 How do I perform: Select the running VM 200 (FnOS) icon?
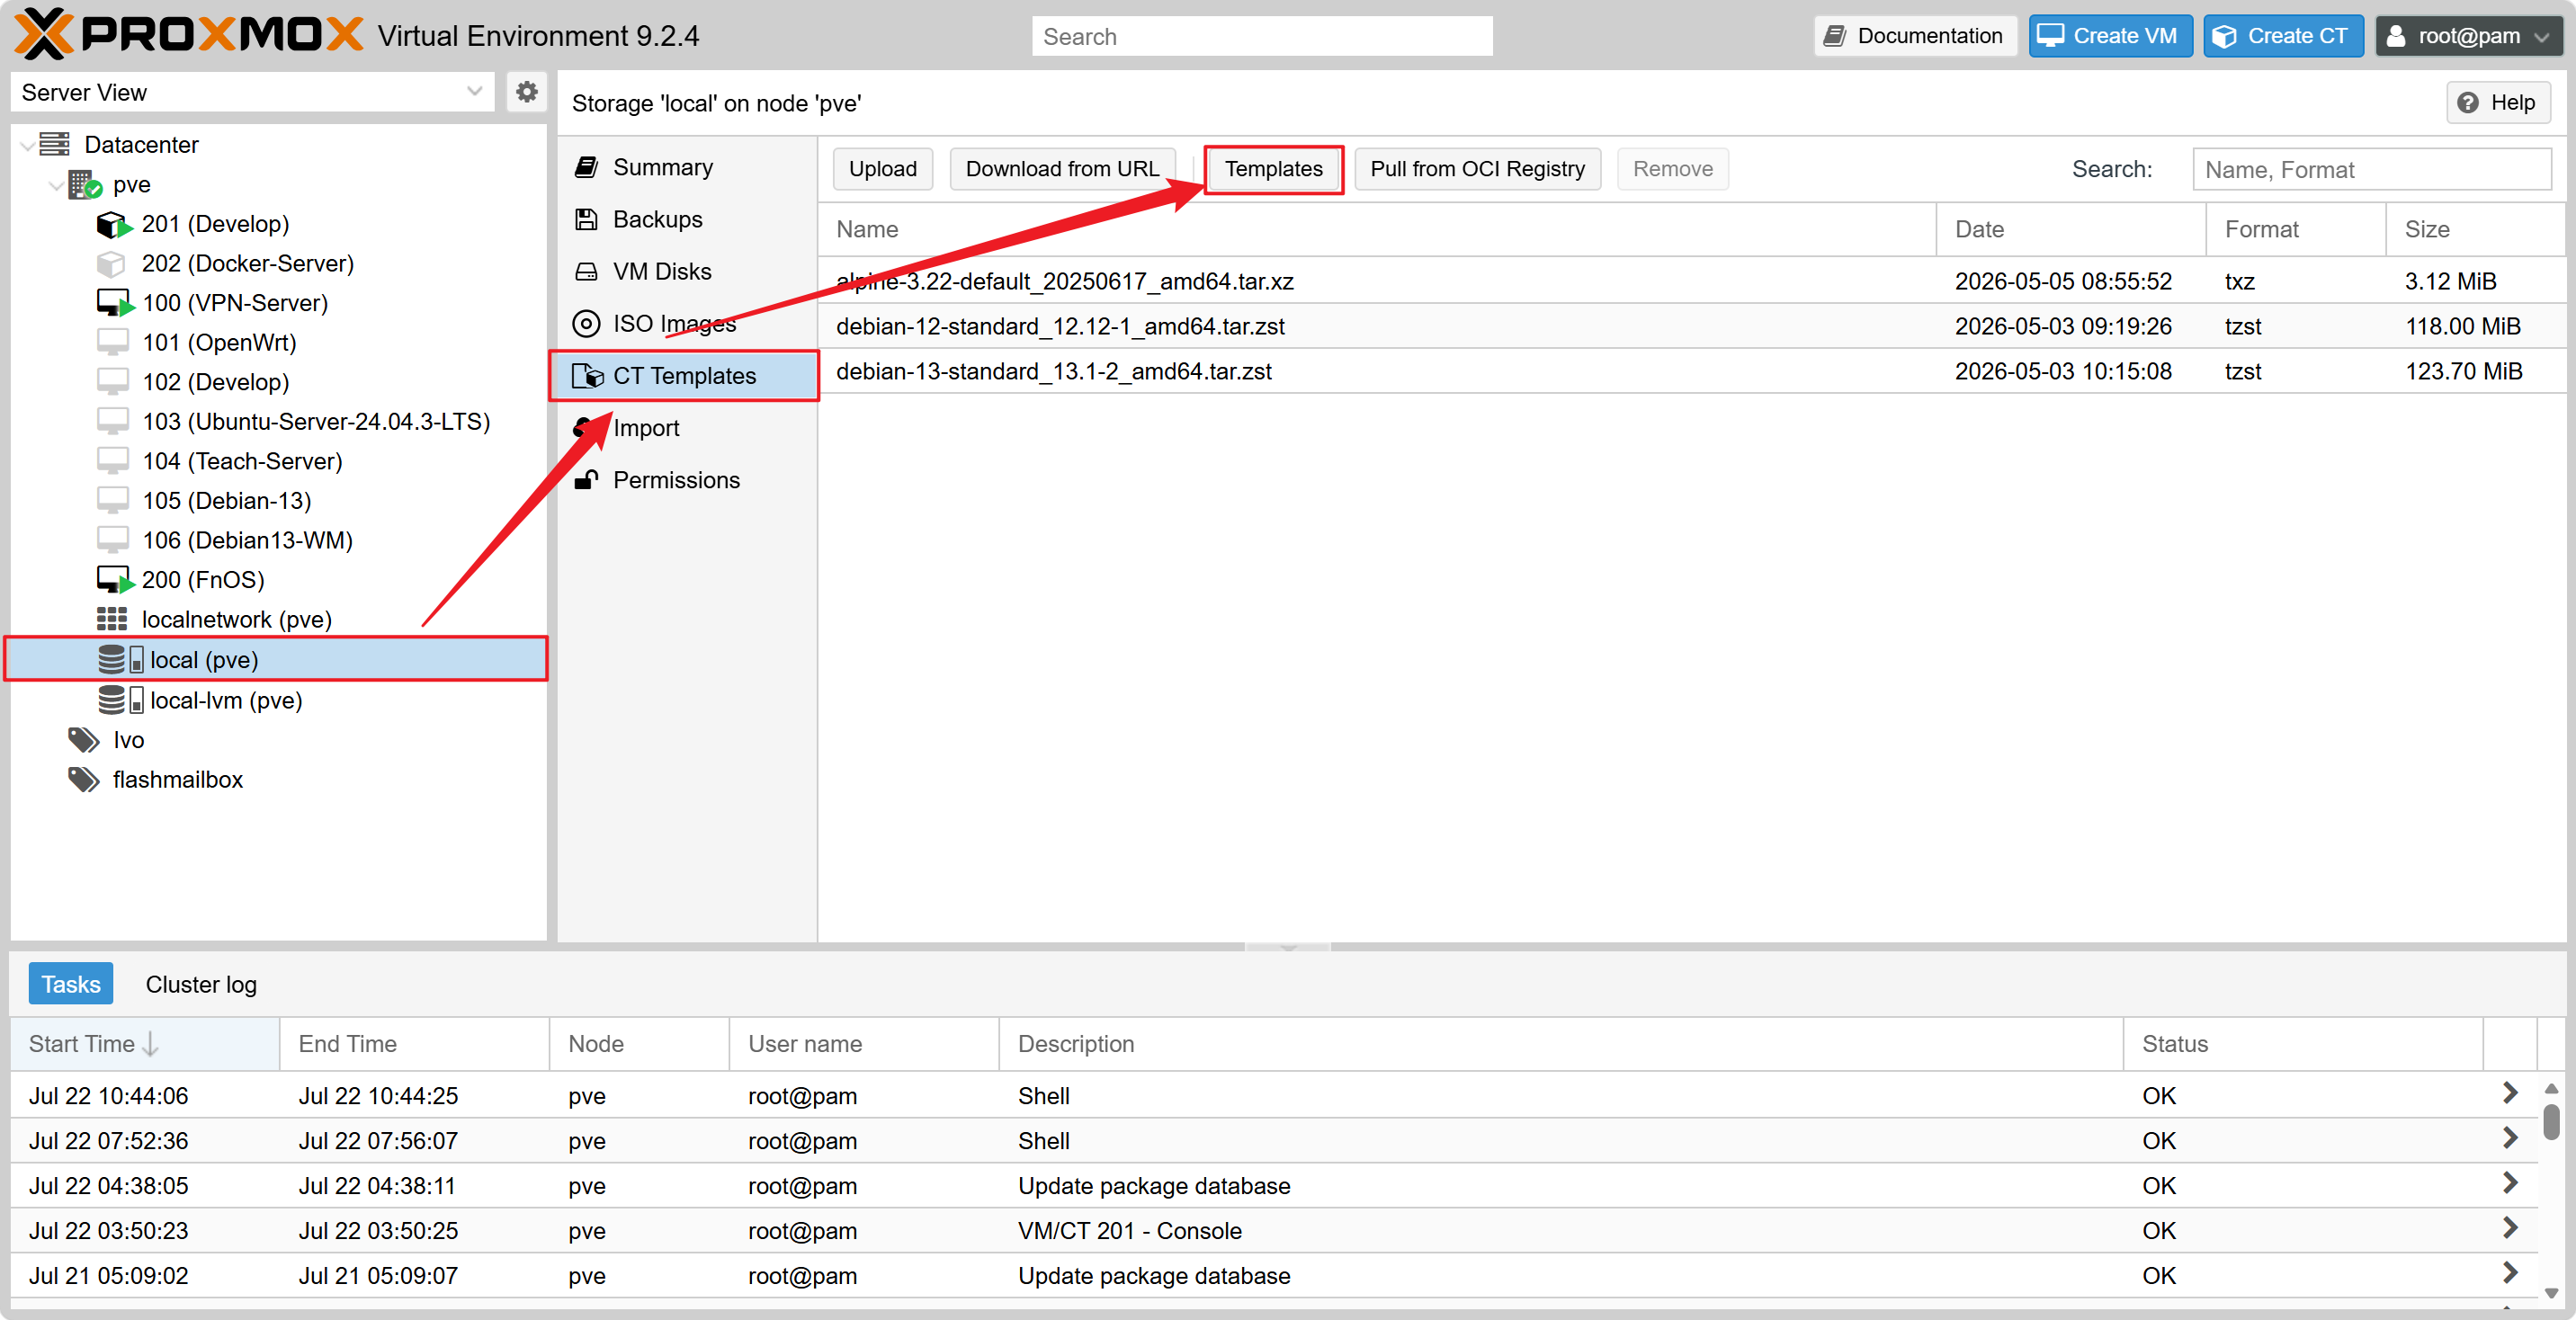point(114,580)
